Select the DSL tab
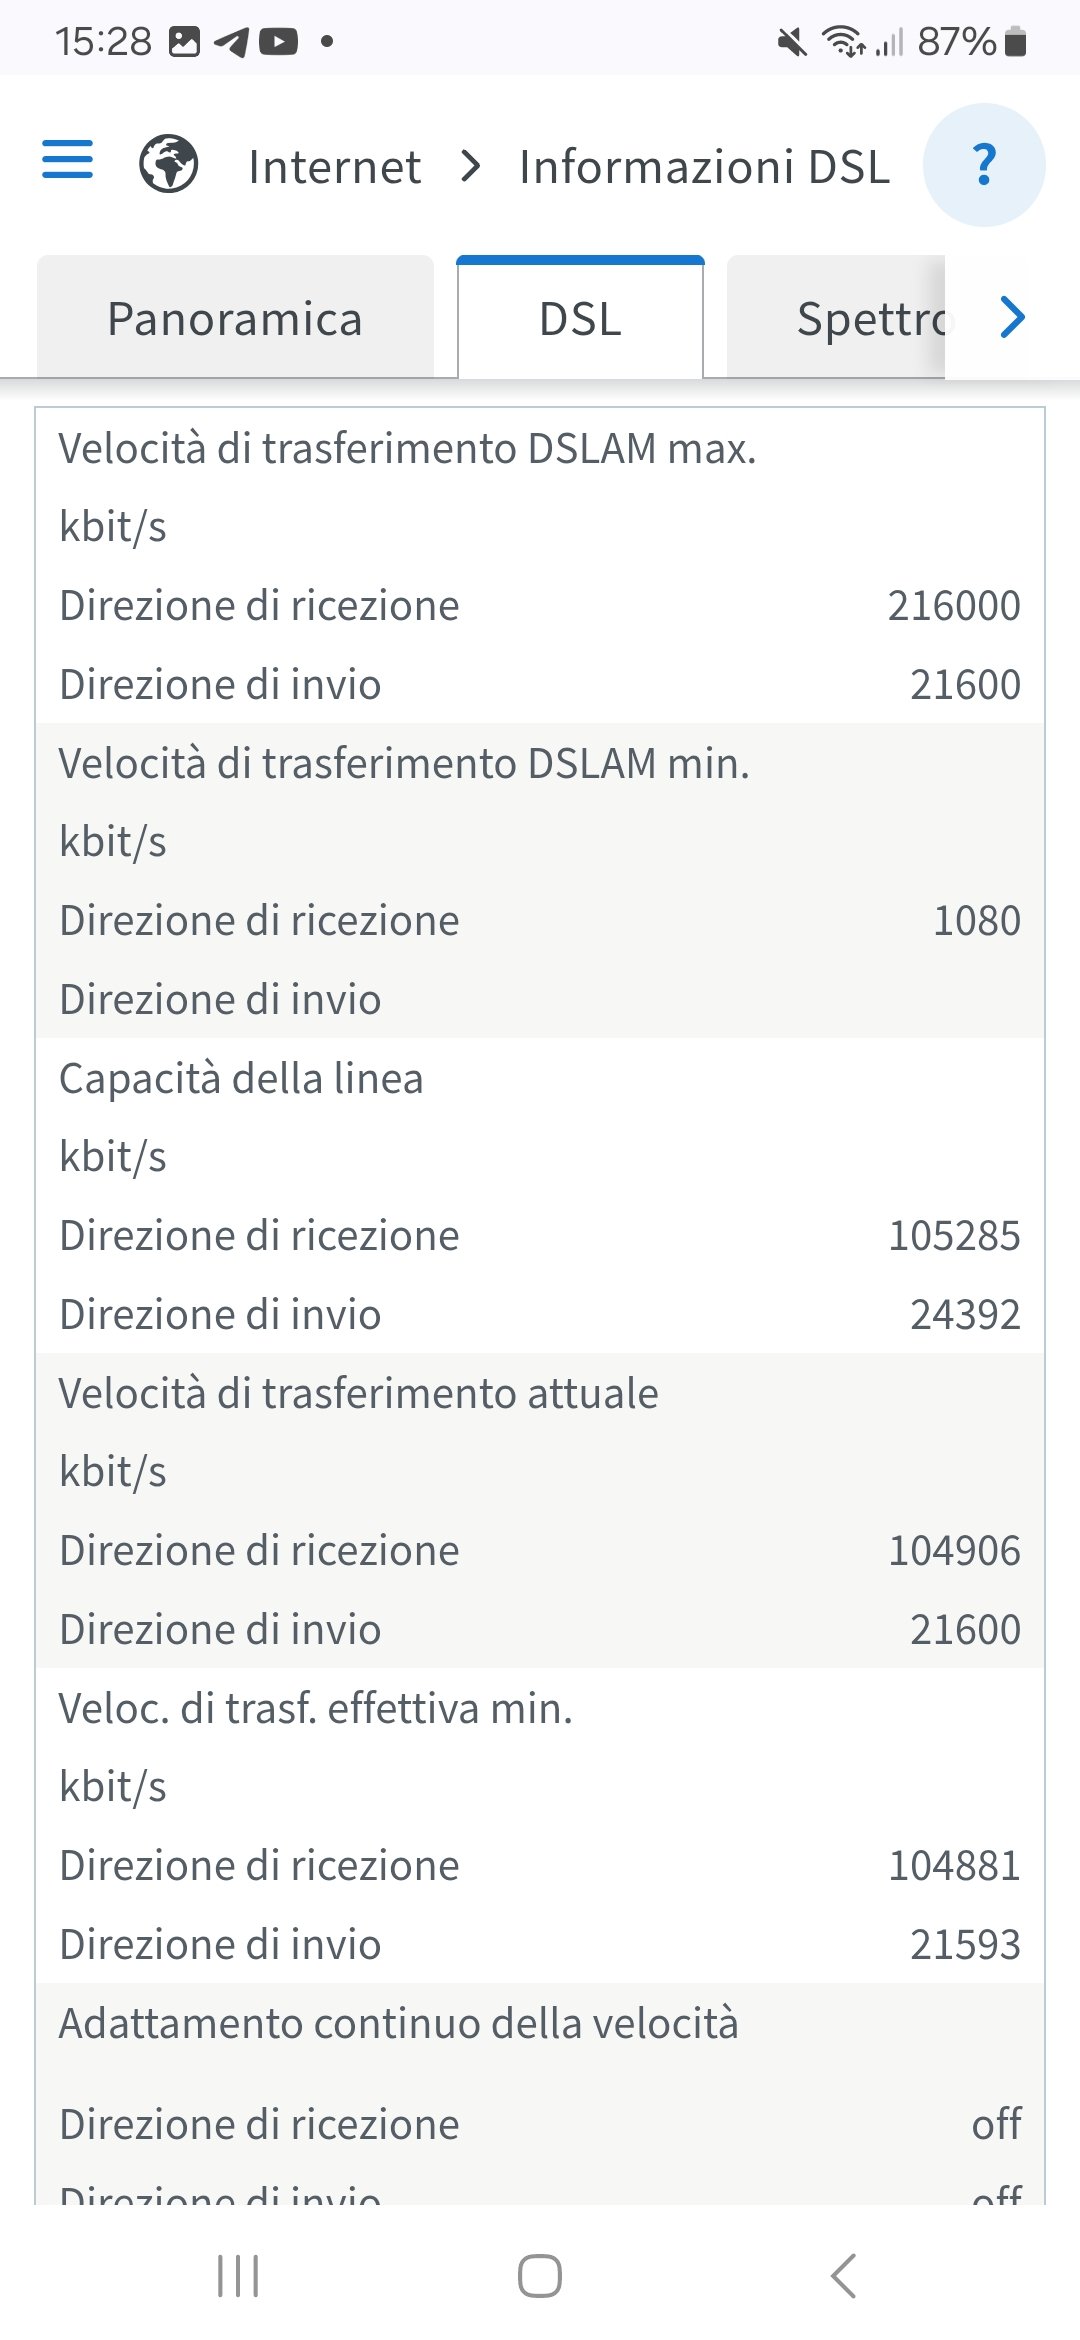This screenshot has height=2340, width=1080. [580, 320]
